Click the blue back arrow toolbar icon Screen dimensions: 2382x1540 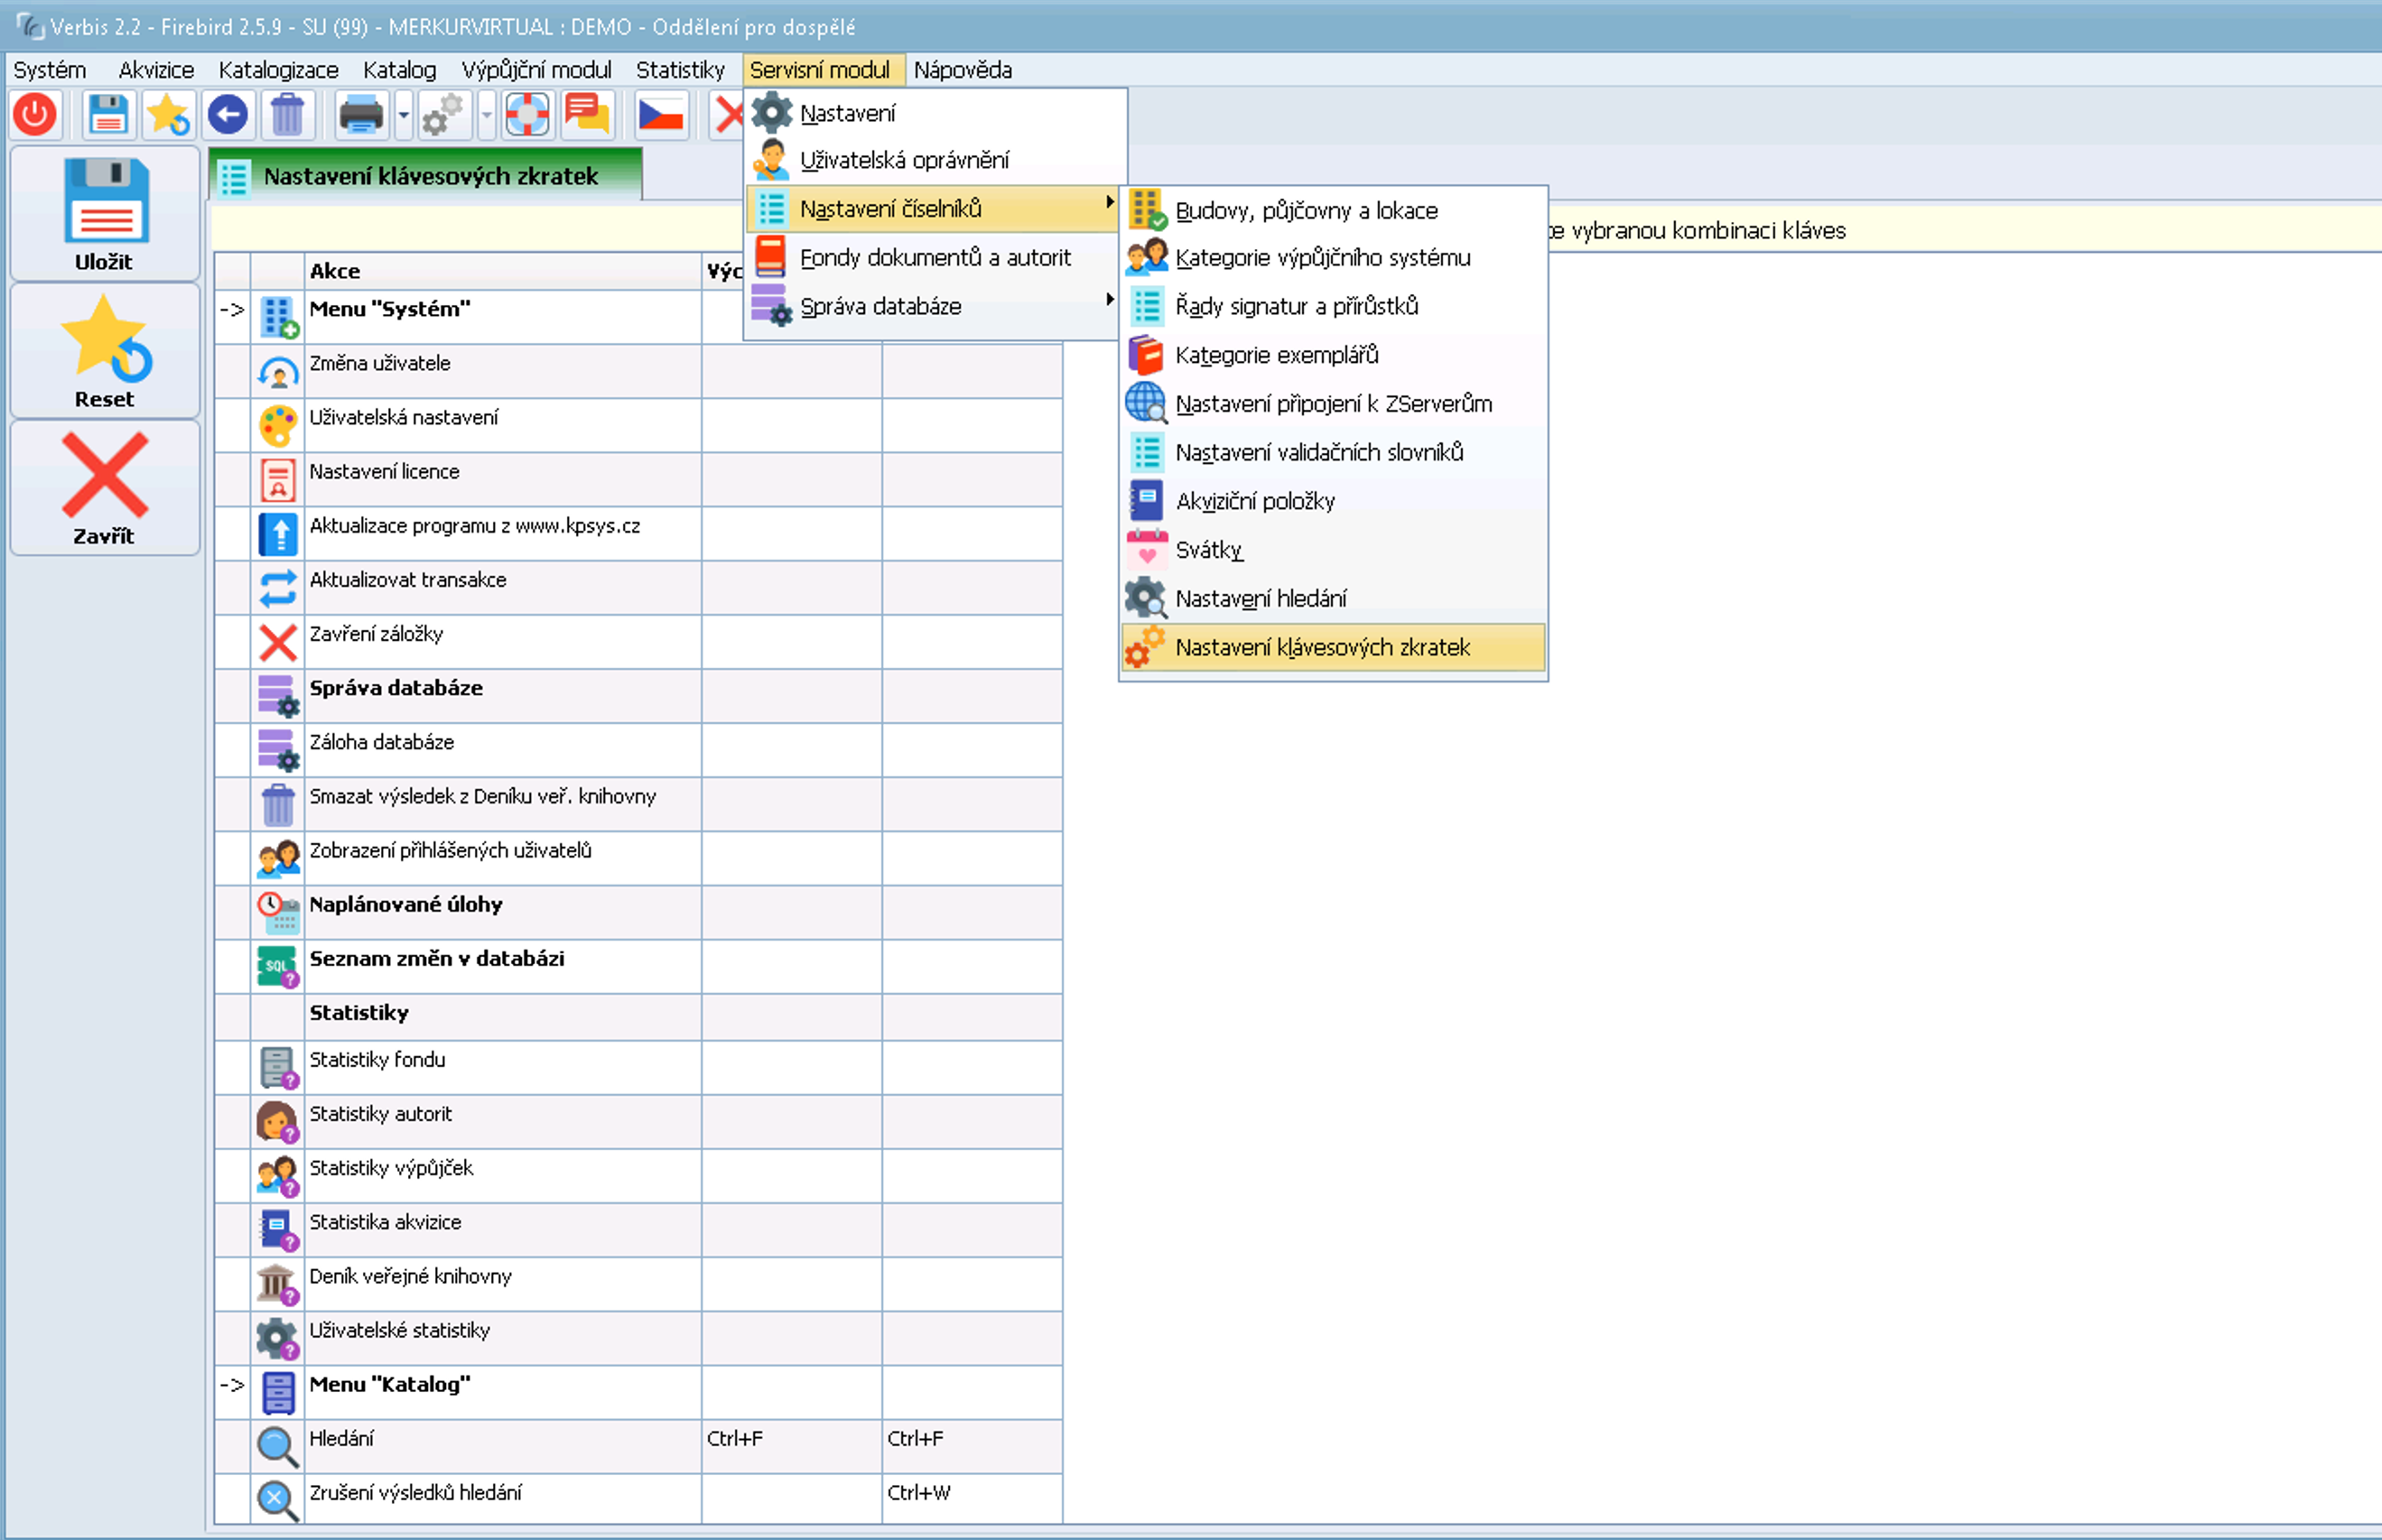point(228,115)
